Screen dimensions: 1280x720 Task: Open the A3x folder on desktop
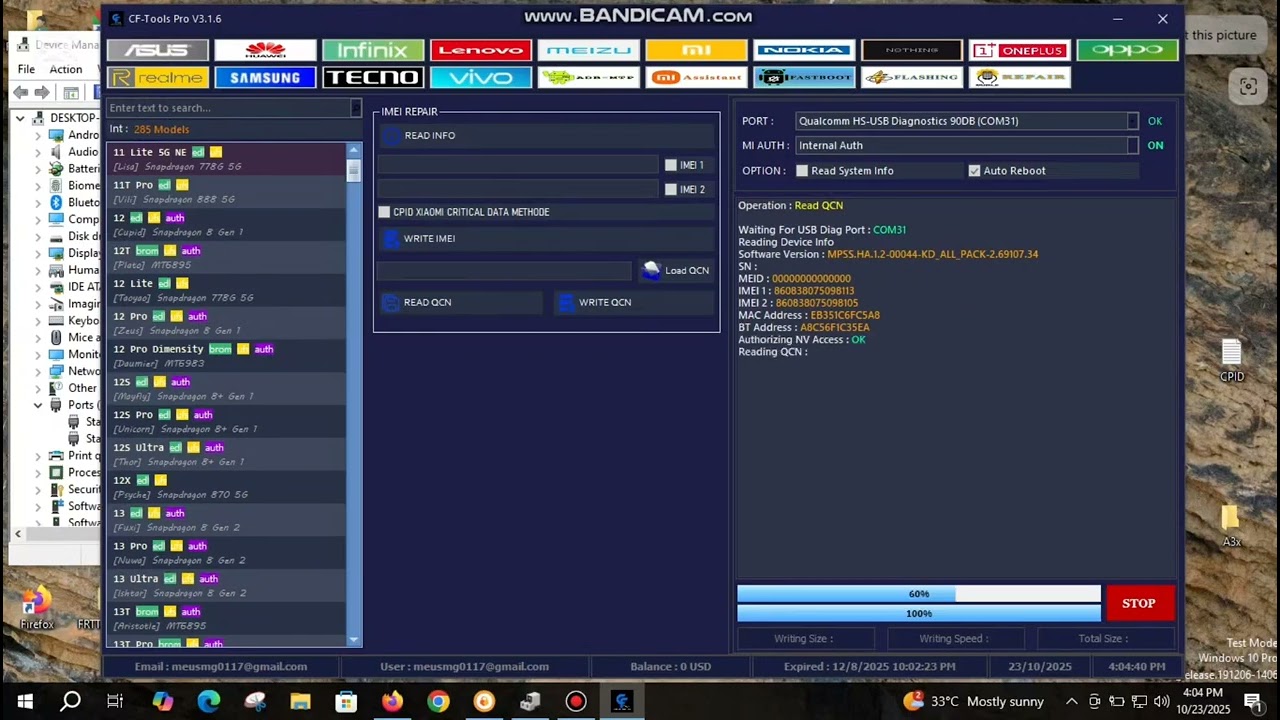pos(1231,526)
